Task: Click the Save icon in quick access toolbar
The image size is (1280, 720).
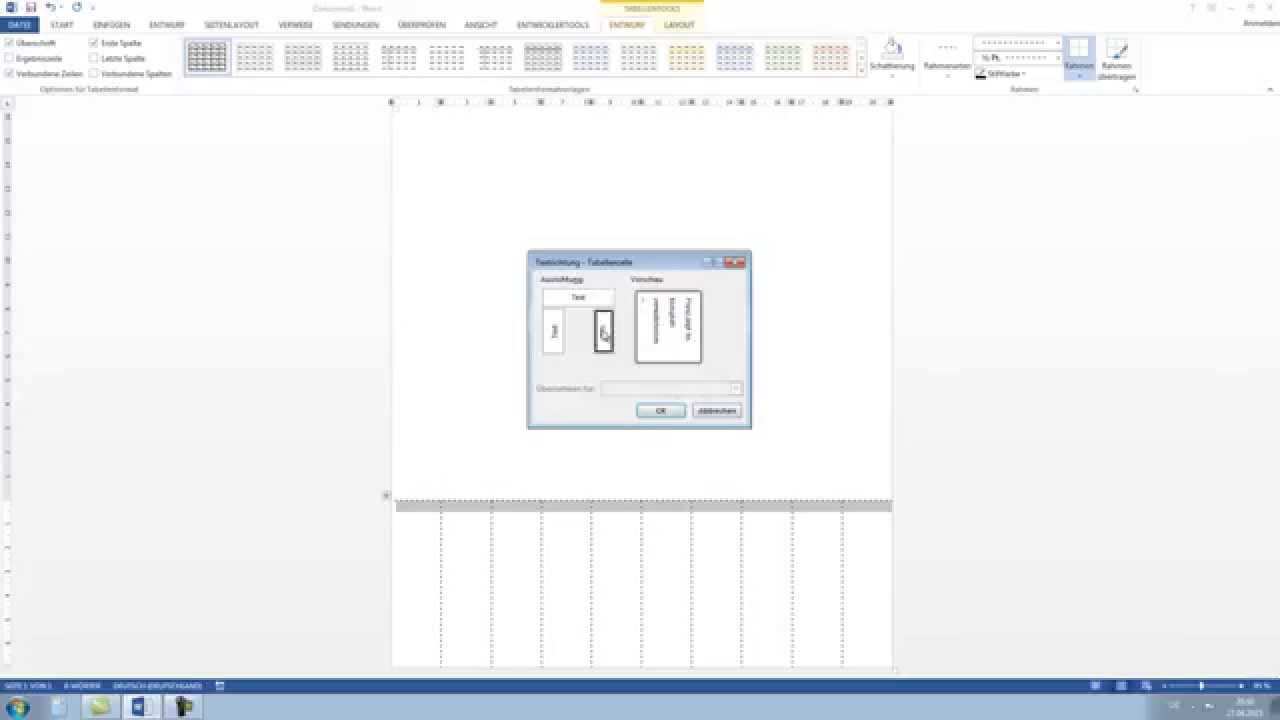Action: 31,7
